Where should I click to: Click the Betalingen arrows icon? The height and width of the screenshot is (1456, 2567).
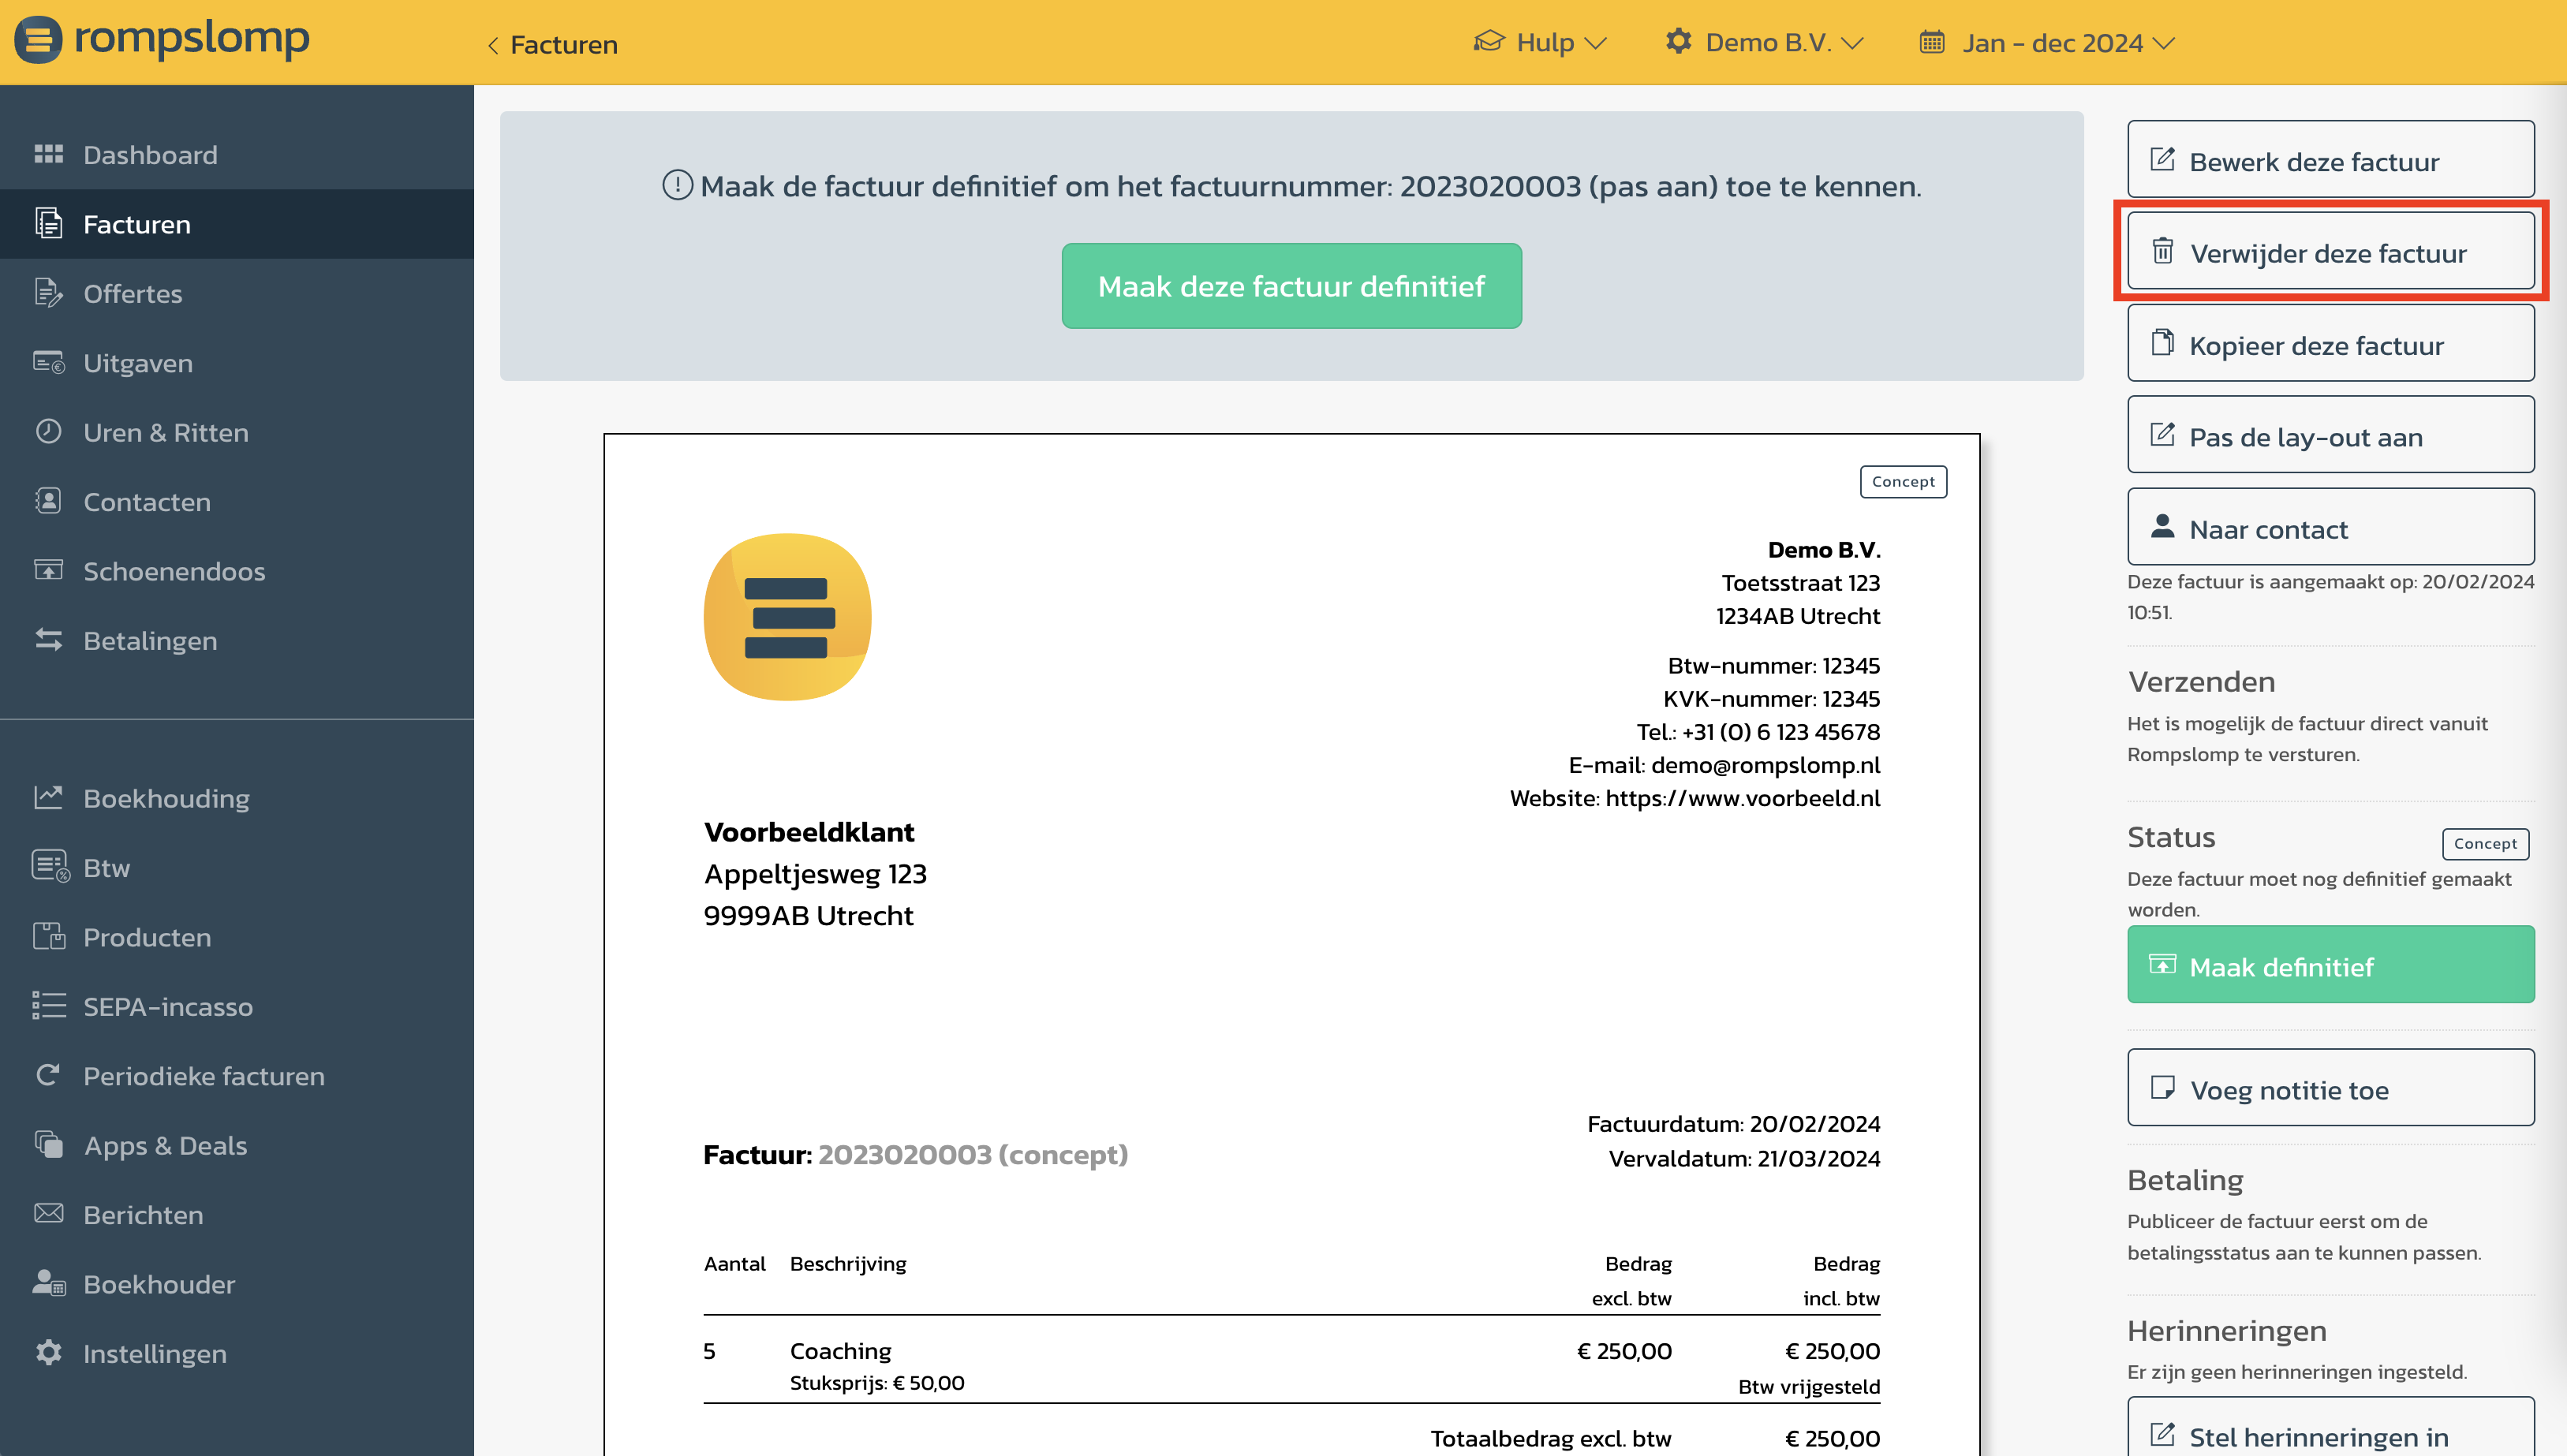click(48, 640)
